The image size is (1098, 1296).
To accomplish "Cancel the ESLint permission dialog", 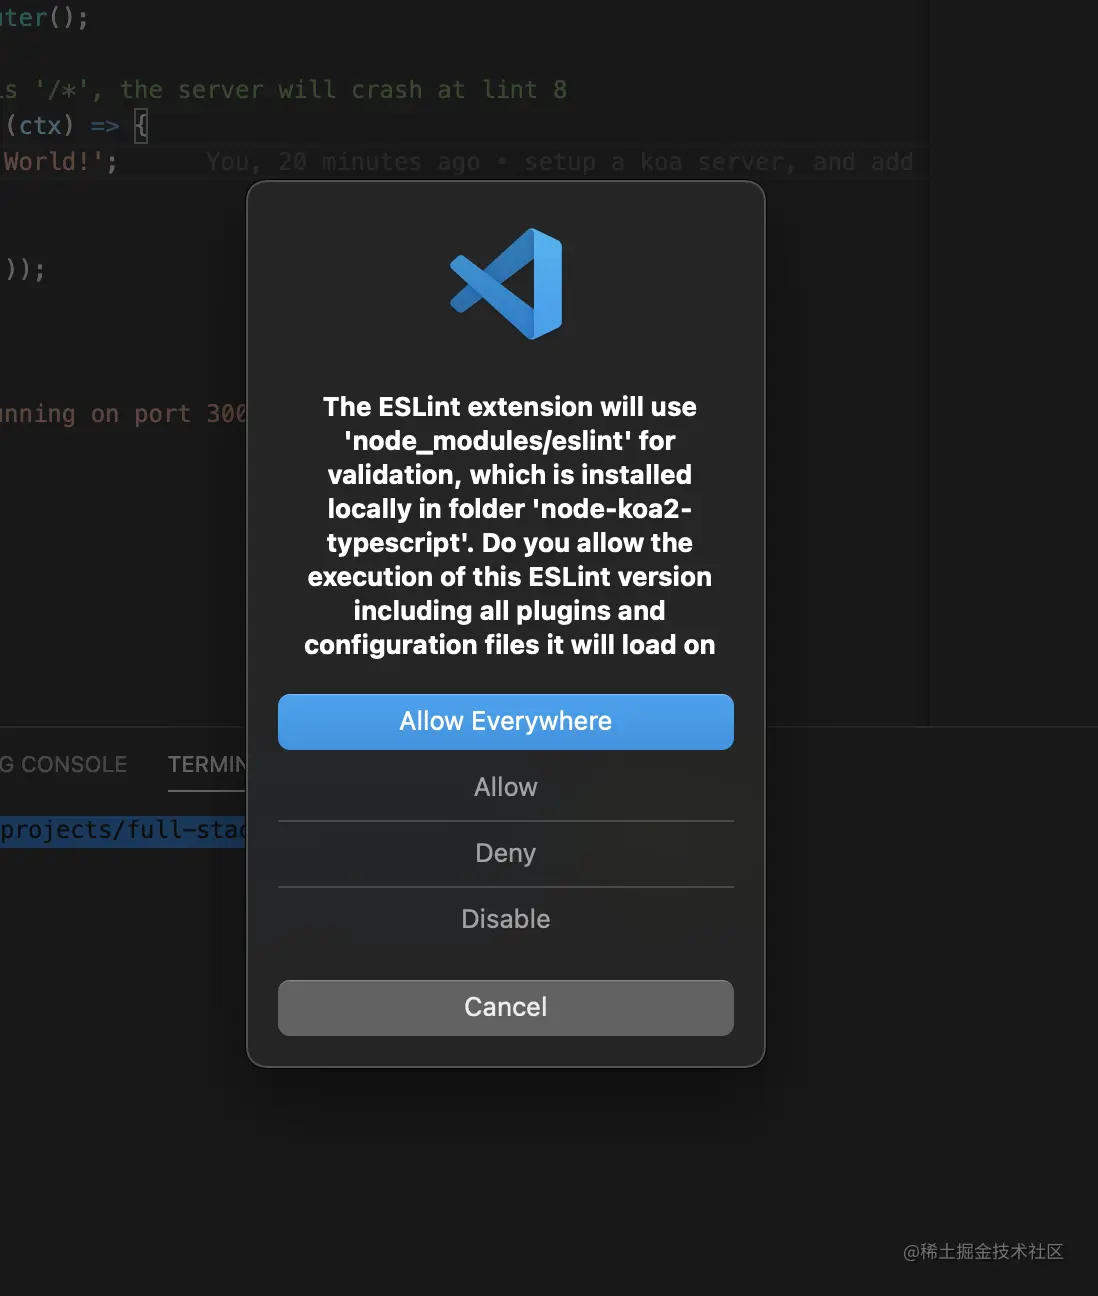I will (505, 1007).
